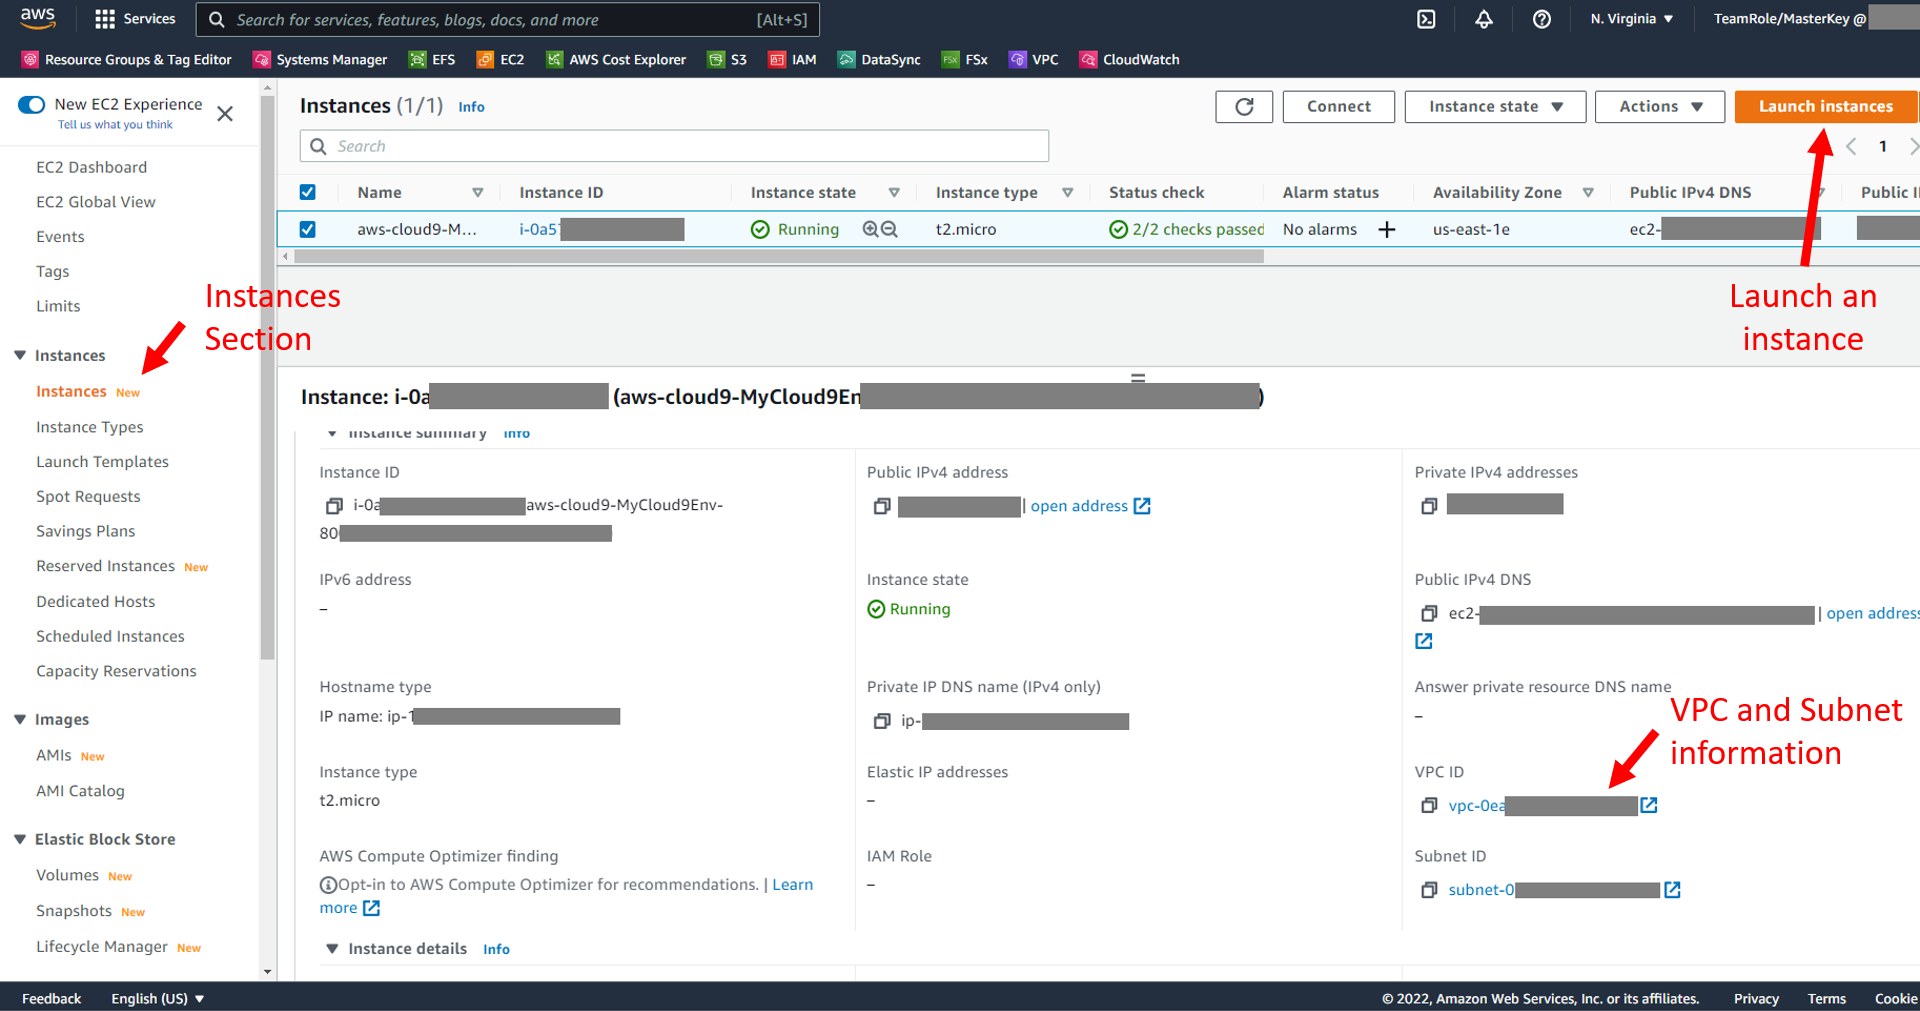This screenshot has width=1920, height=1011.
Task: Open Capacity Reservations
Action: click(117, 671)
